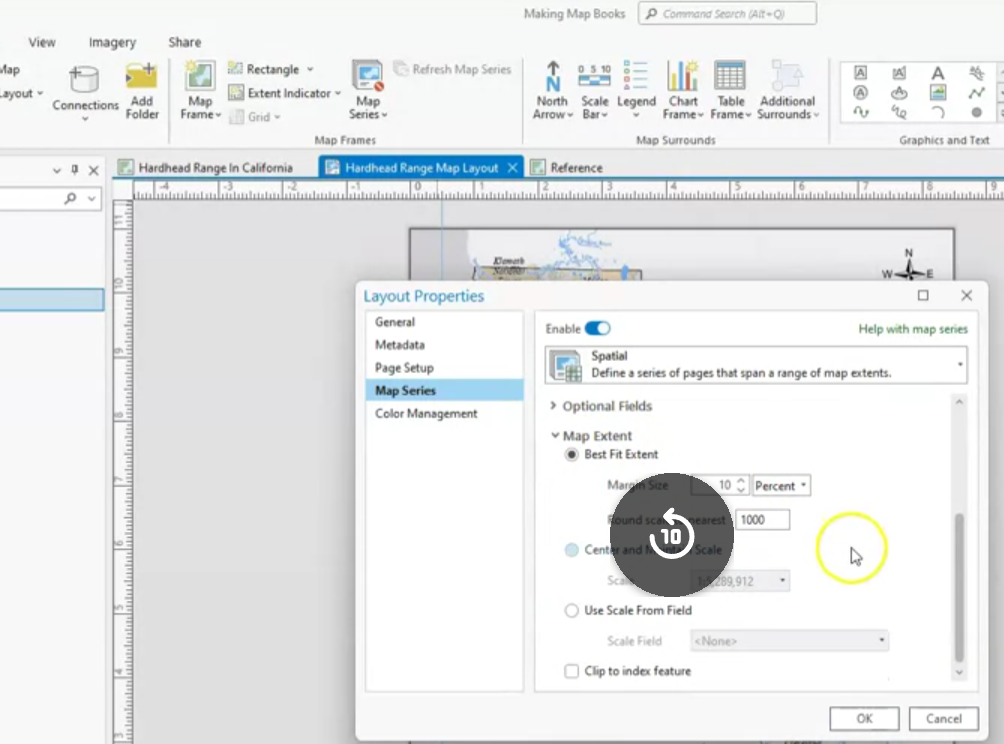Click the Grid tool
This screenshot has height=744, width=1004.
(x=255, y=117)
